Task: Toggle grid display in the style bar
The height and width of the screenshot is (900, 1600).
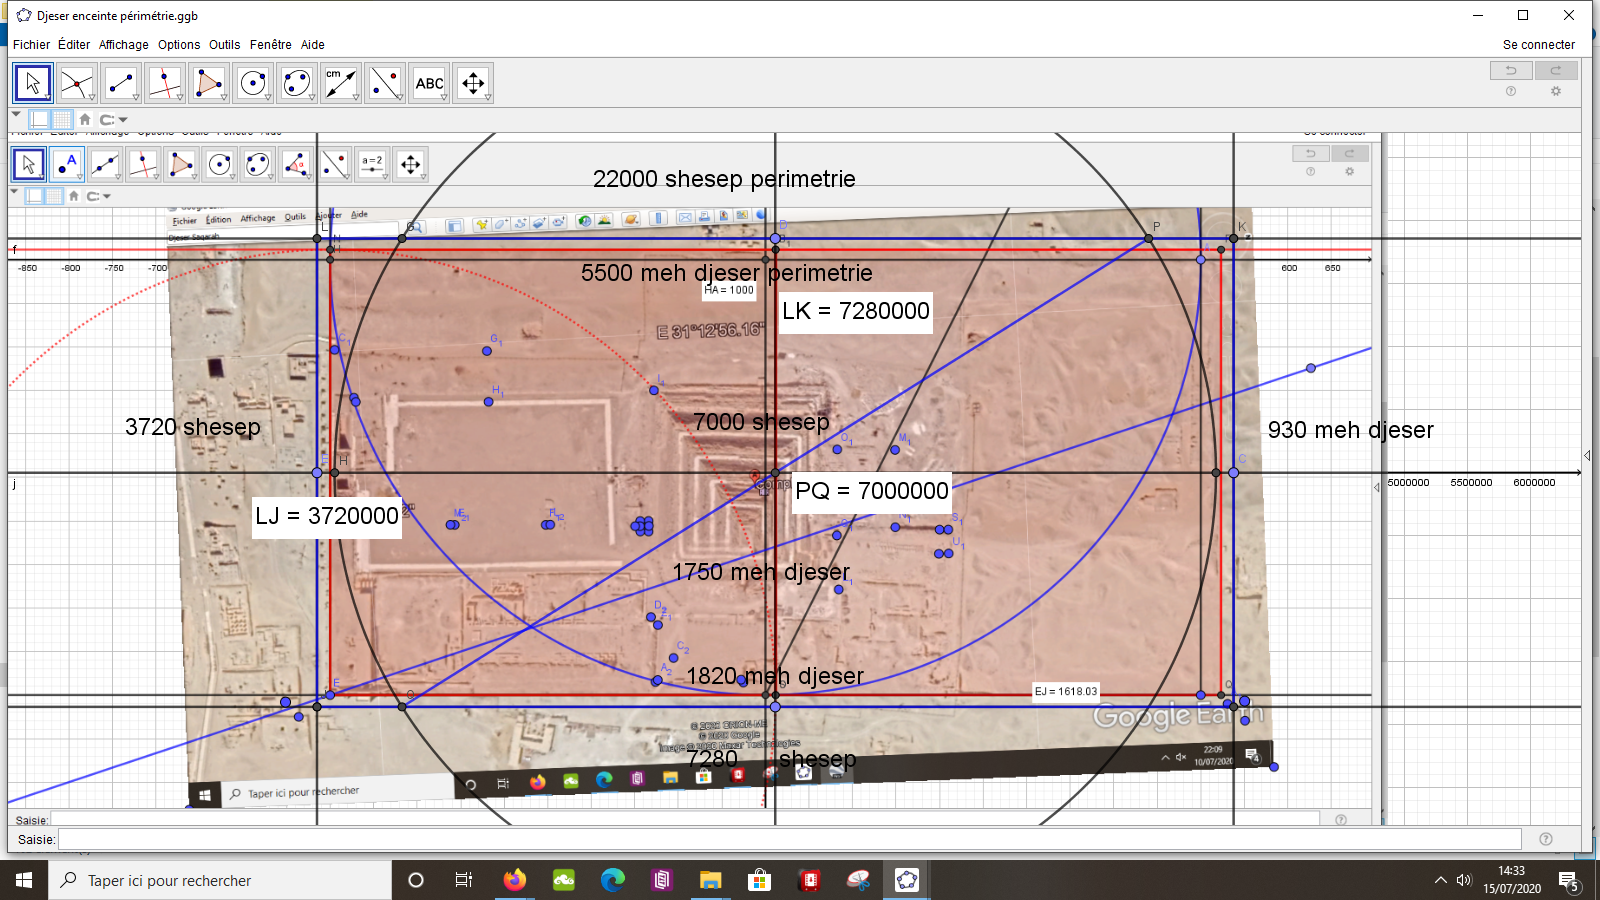Action: coord(62,119)
